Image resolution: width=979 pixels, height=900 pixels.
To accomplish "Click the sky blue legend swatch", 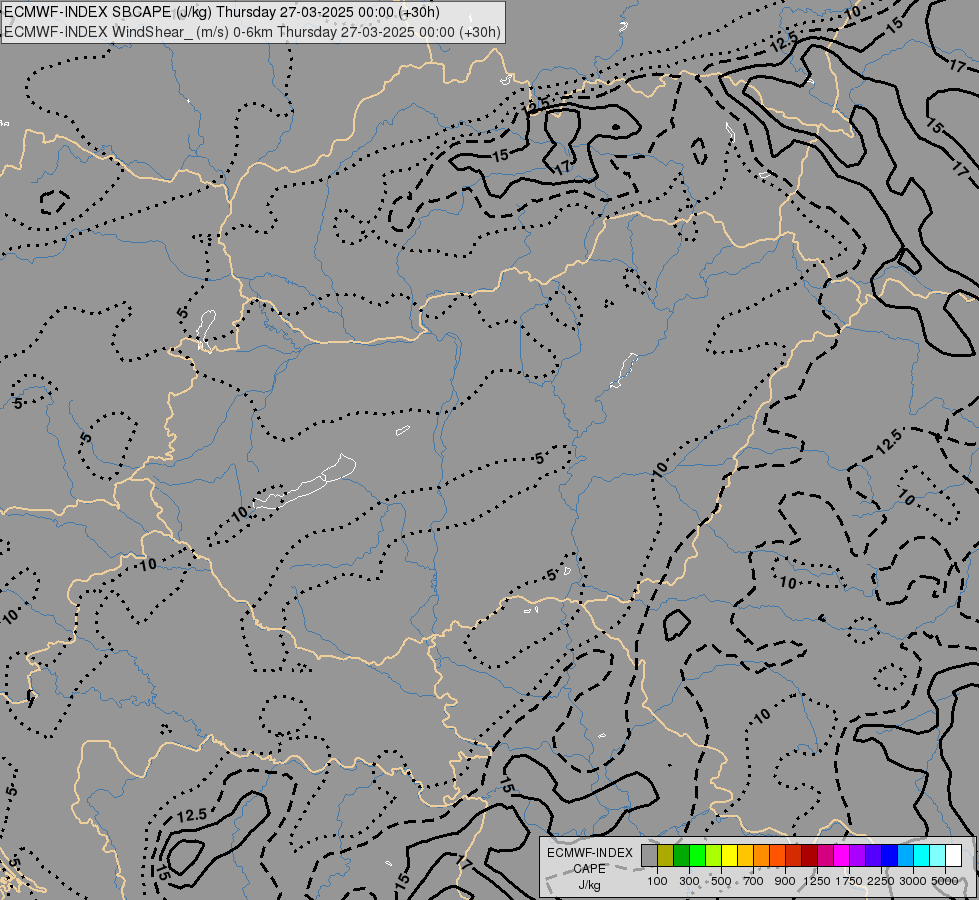I will (x=905, y=856).
